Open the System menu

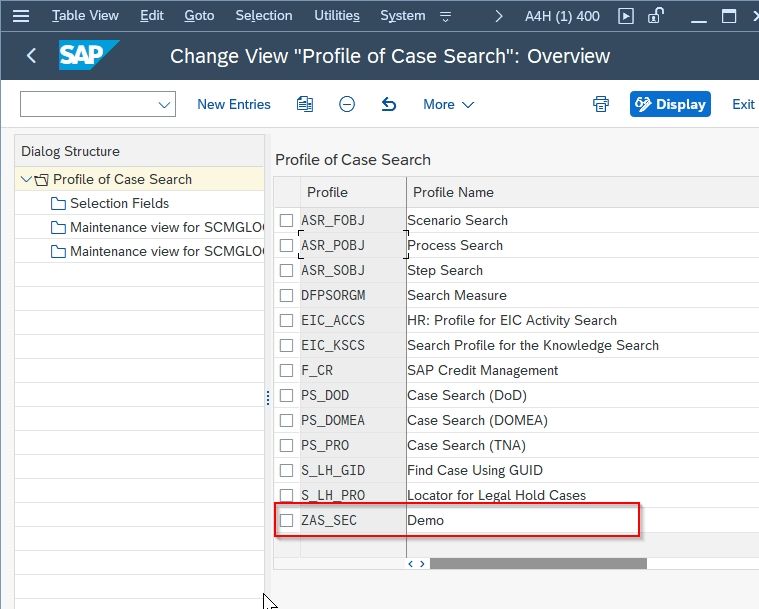coord(403,16)
